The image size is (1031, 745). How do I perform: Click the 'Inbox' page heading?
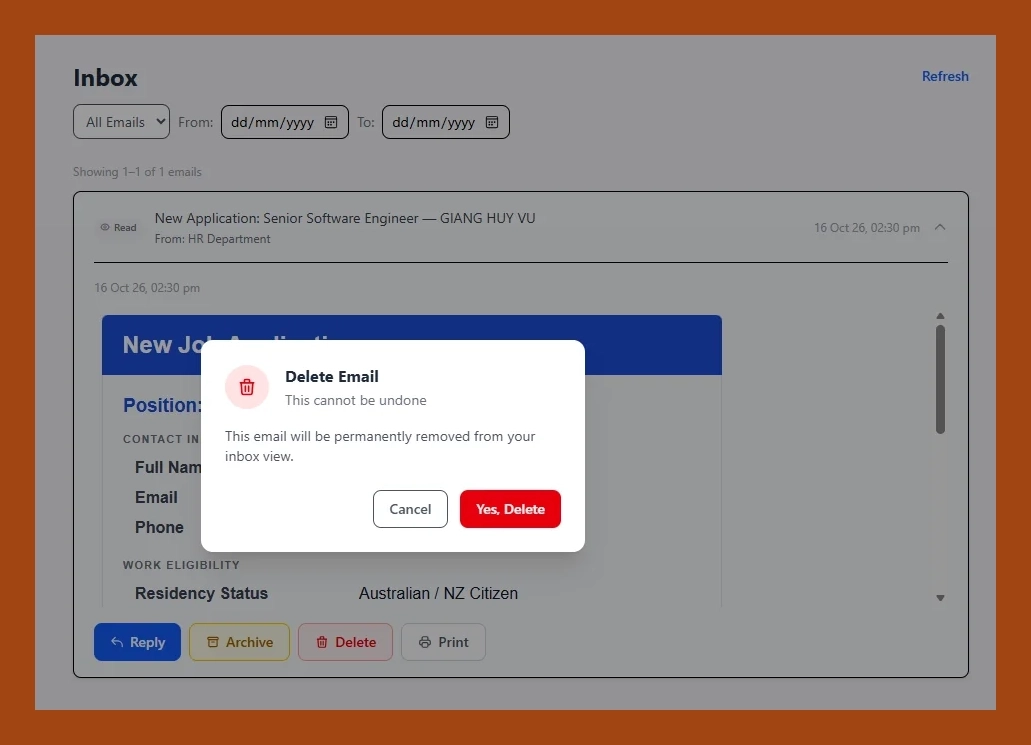point(105,78)
